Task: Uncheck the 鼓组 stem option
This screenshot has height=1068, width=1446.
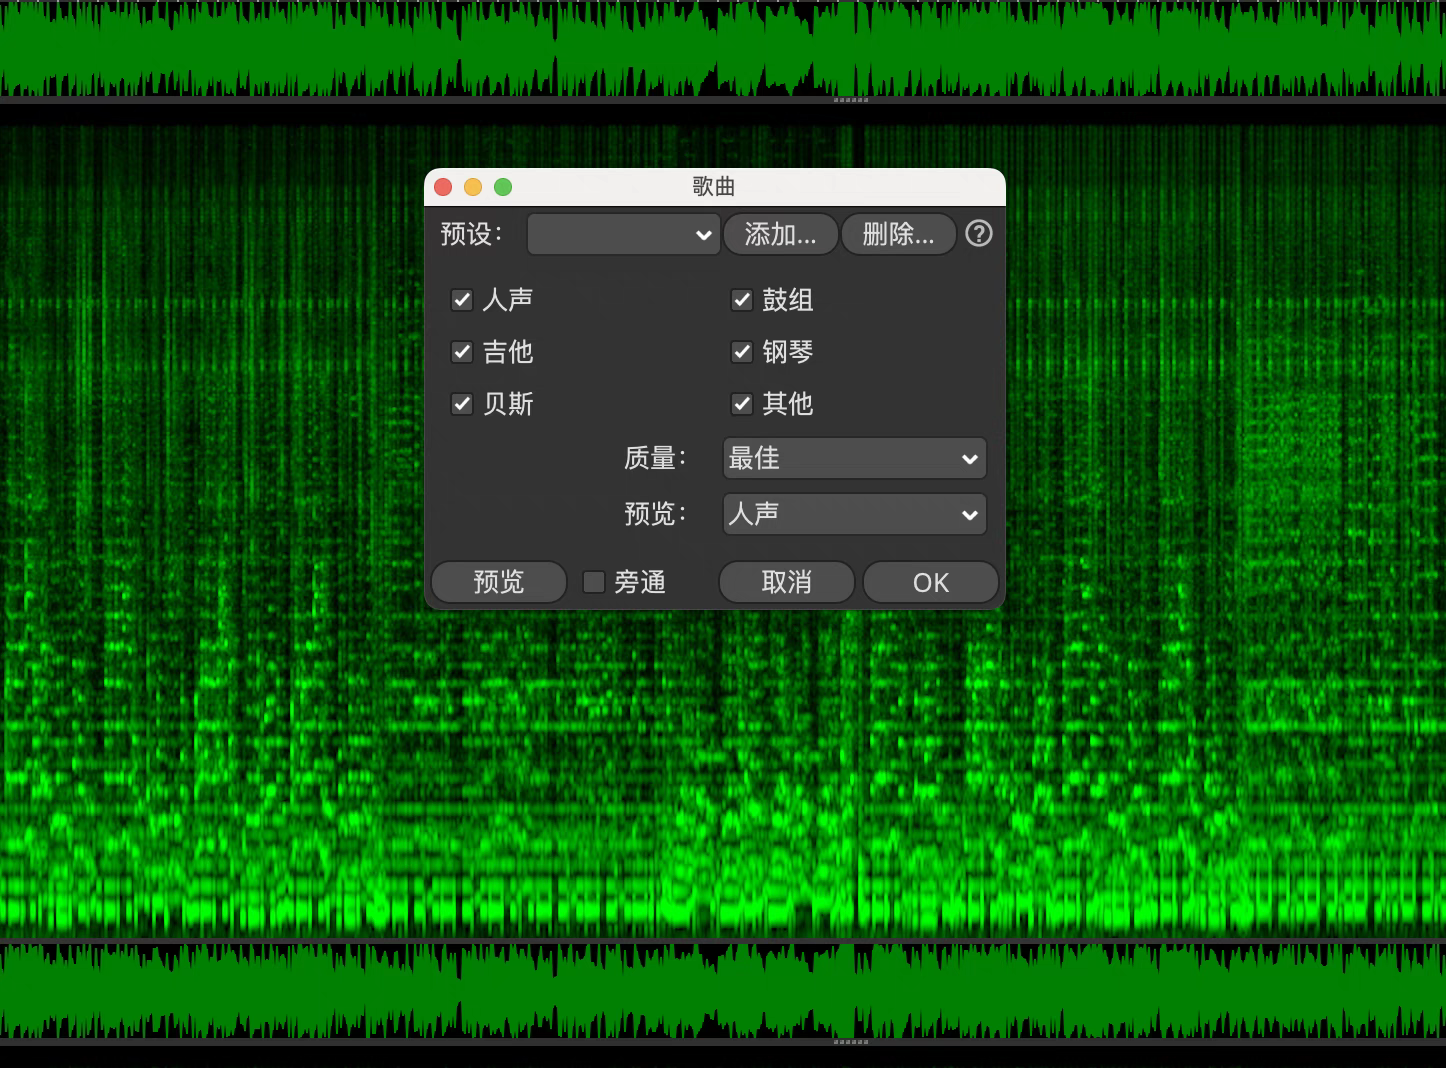Action: click(742, 300)
